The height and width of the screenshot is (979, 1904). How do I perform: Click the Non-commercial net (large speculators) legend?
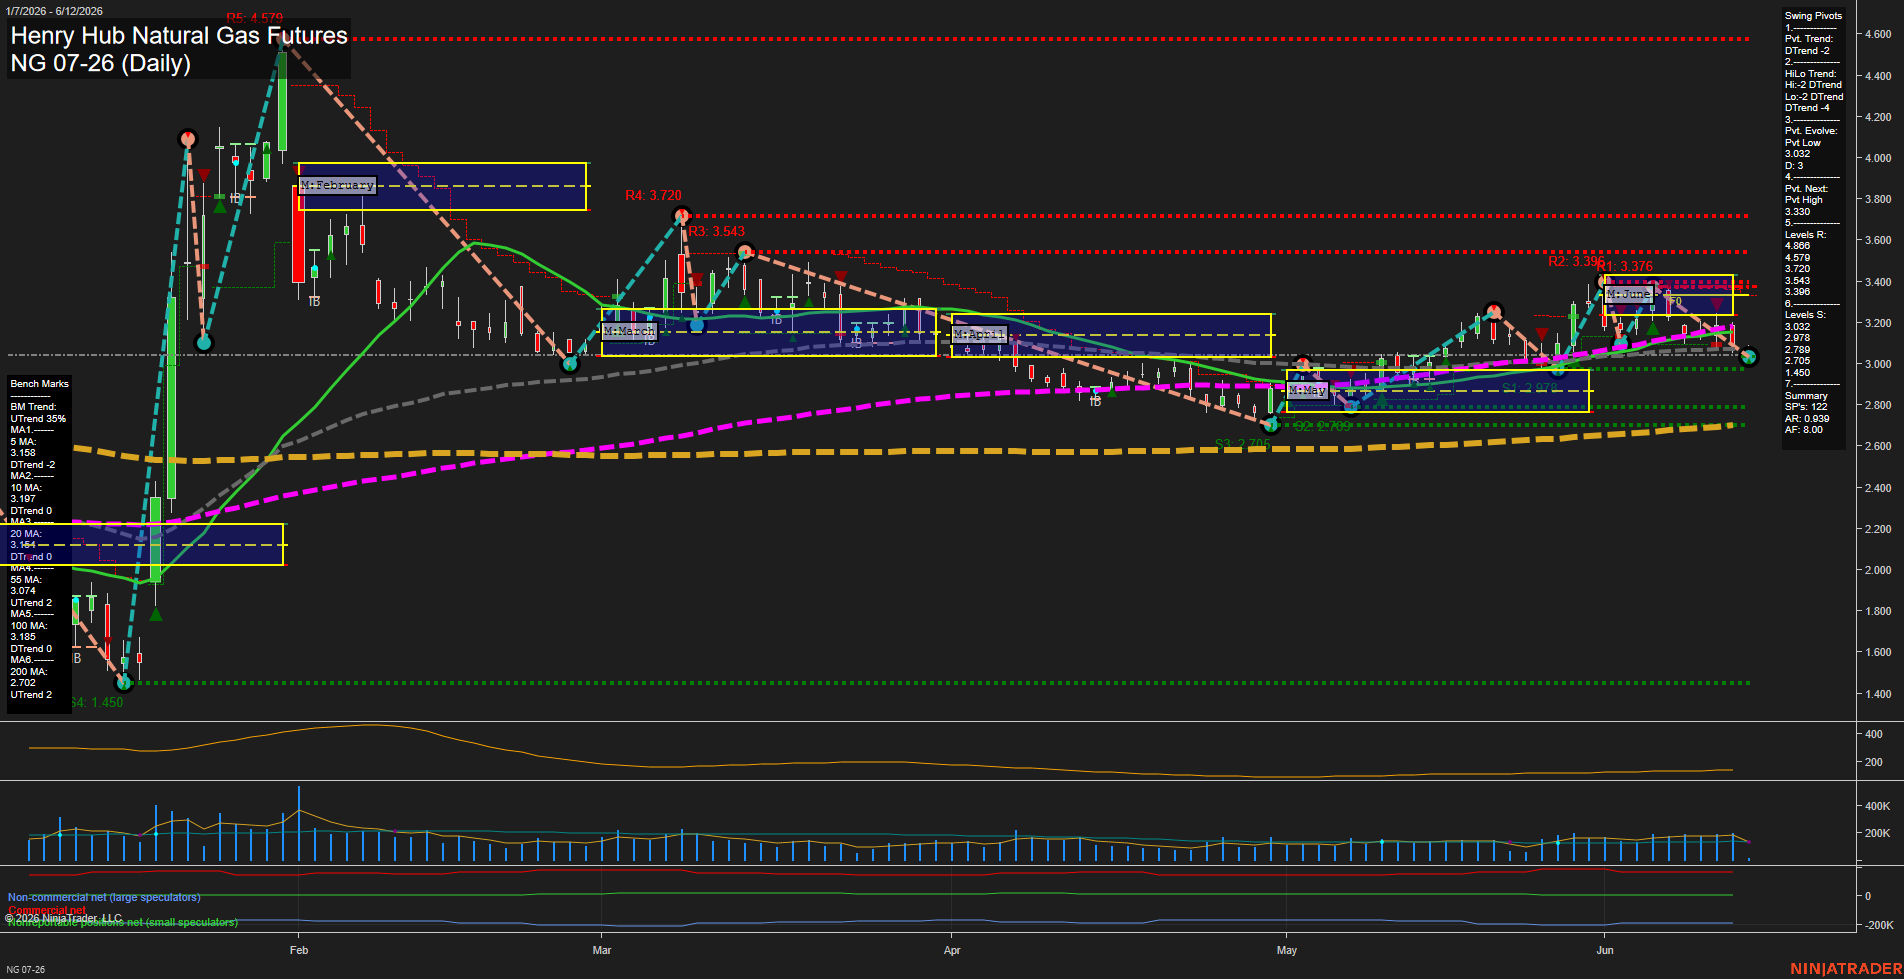(x=104, y=897)
